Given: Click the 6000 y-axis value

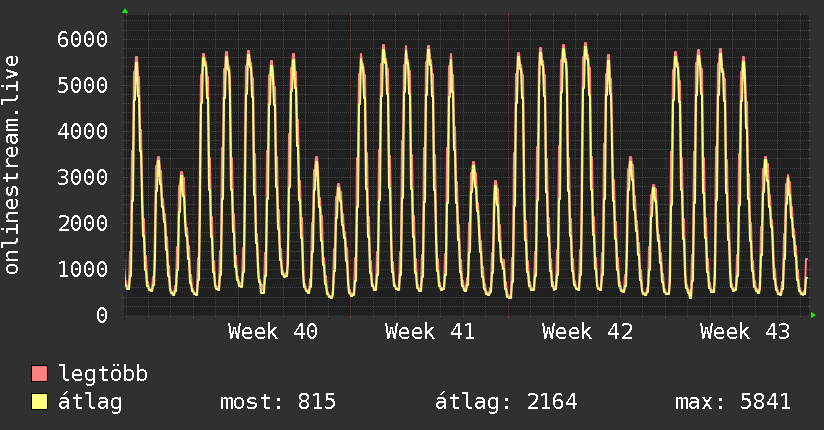Looking at the screenshot, I should pos(83,39).
